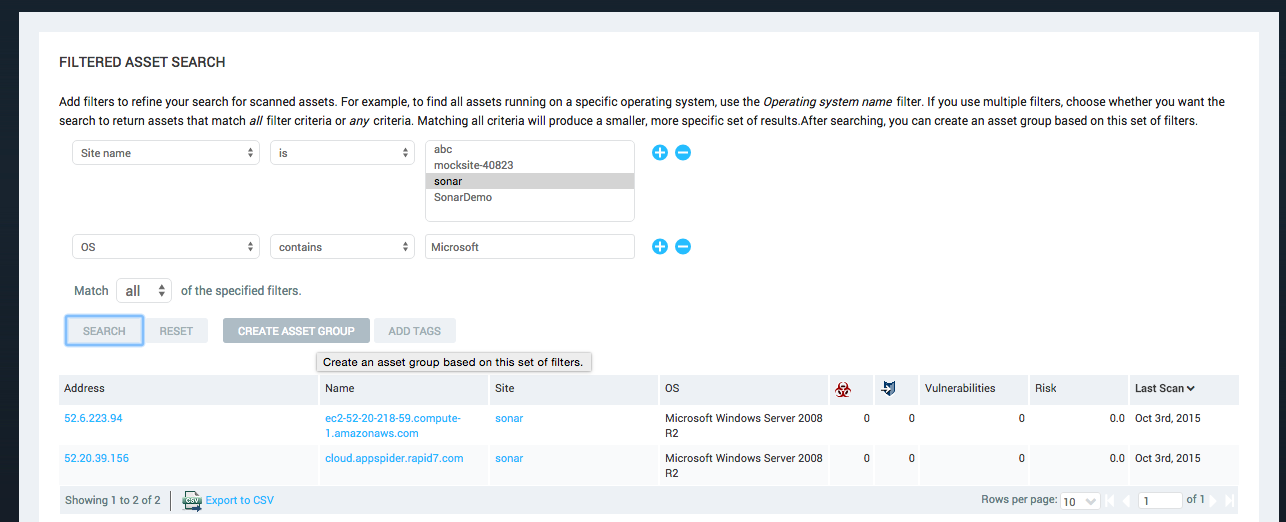Select mocksite-40823 in the site list

pos(474,165)
